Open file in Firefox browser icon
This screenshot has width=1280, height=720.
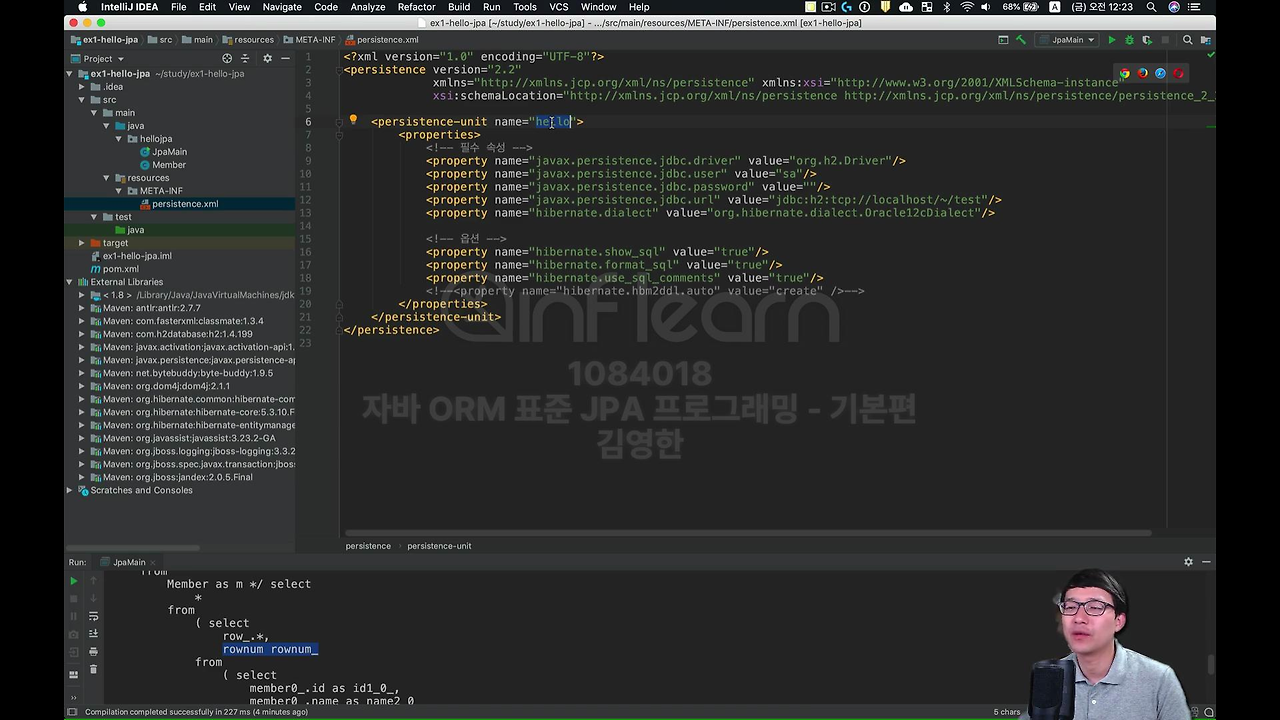1143,73
